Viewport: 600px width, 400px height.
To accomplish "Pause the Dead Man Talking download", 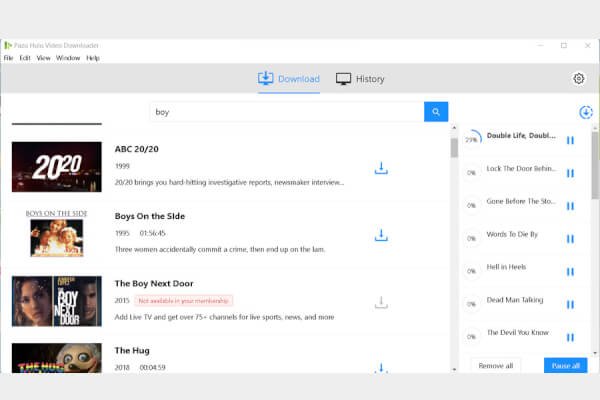I will 570,304.
